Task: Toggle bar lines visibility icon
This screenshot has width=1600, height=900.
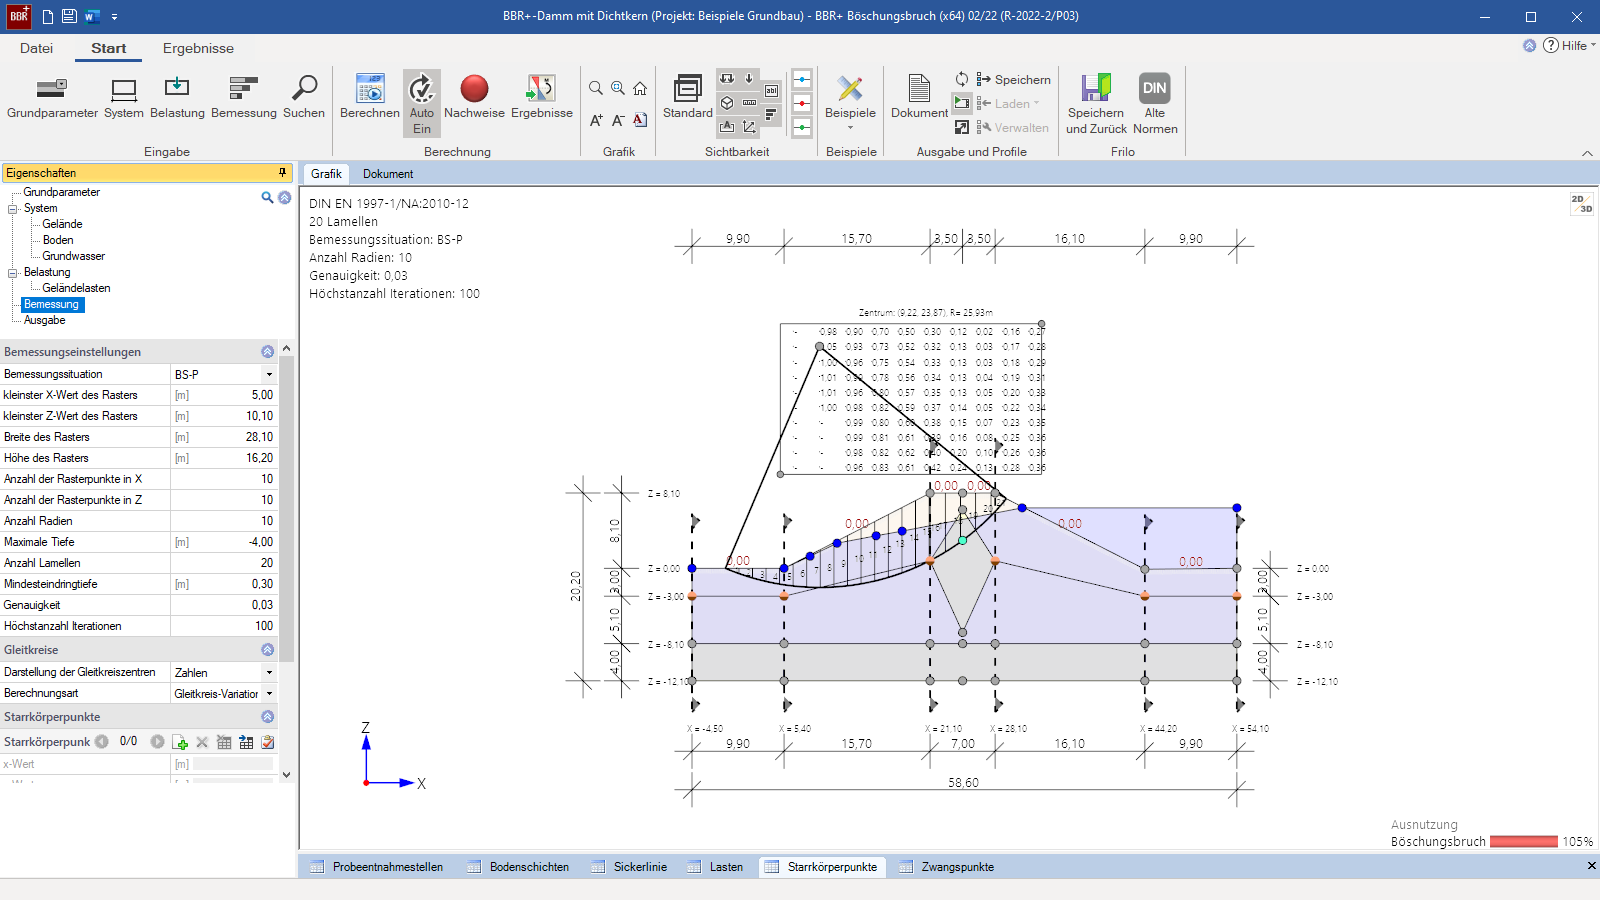Action: pos(771,114)
